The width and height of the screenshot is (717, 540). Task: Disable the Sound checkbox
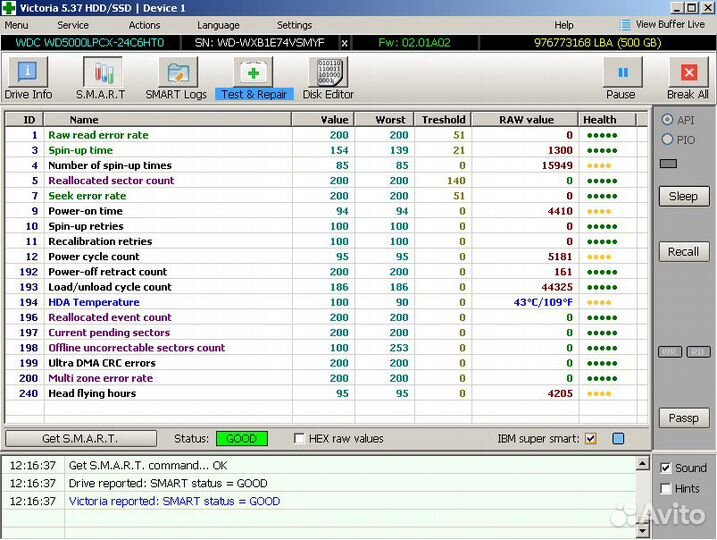click(666, 468)
